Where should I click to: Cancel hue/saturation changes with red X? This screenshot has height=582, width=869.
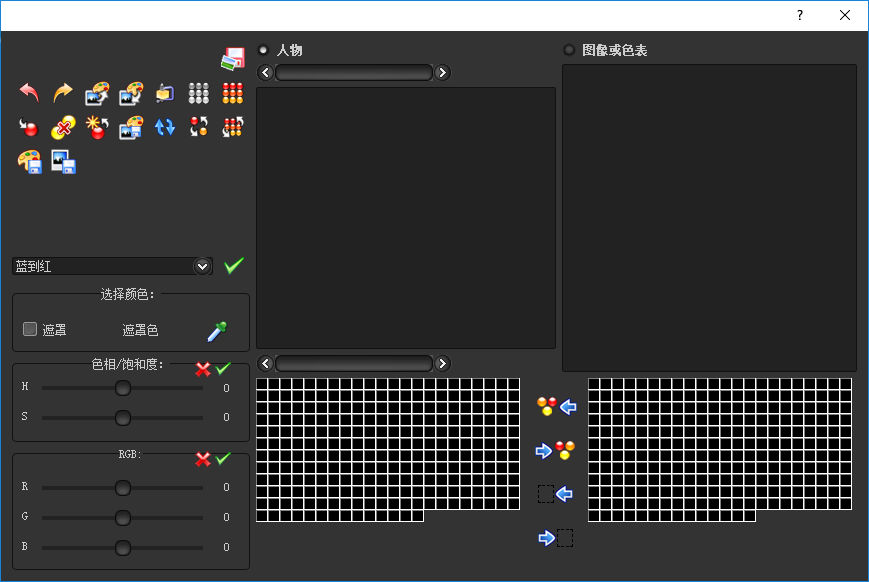203,369
